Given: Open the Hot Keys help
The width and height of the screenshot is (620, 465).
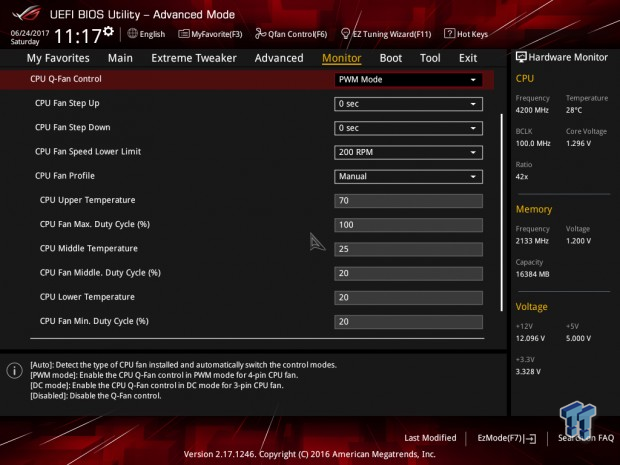Looking at the screenshot, I should [x=466, y=34].
